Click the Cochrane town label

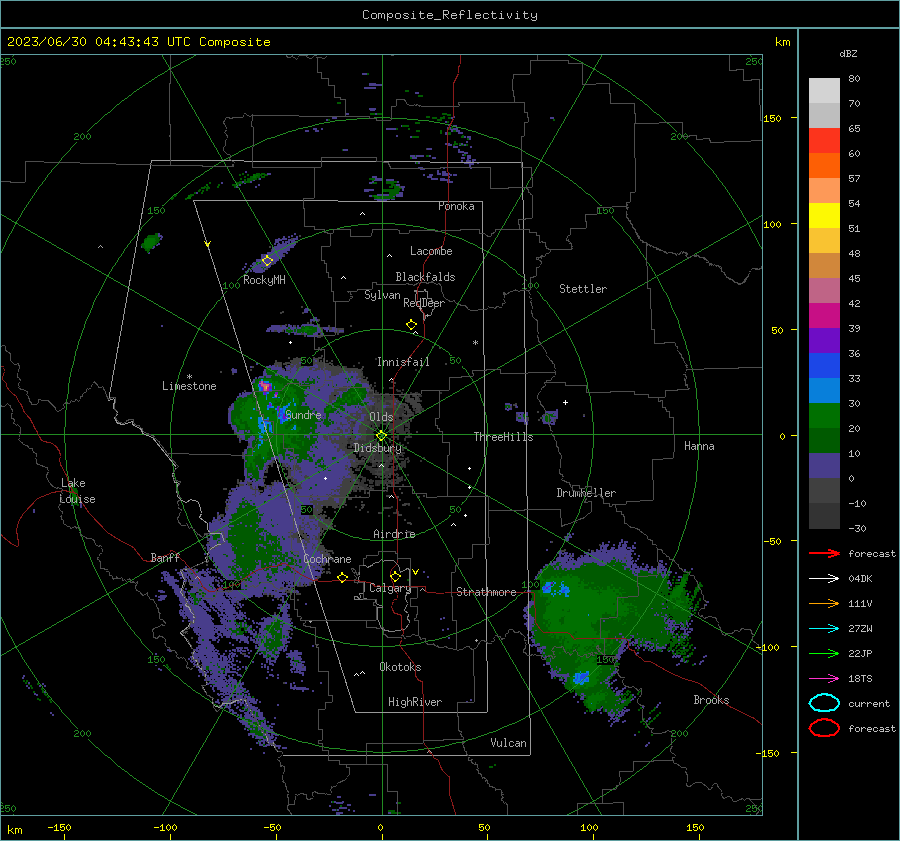327,559
